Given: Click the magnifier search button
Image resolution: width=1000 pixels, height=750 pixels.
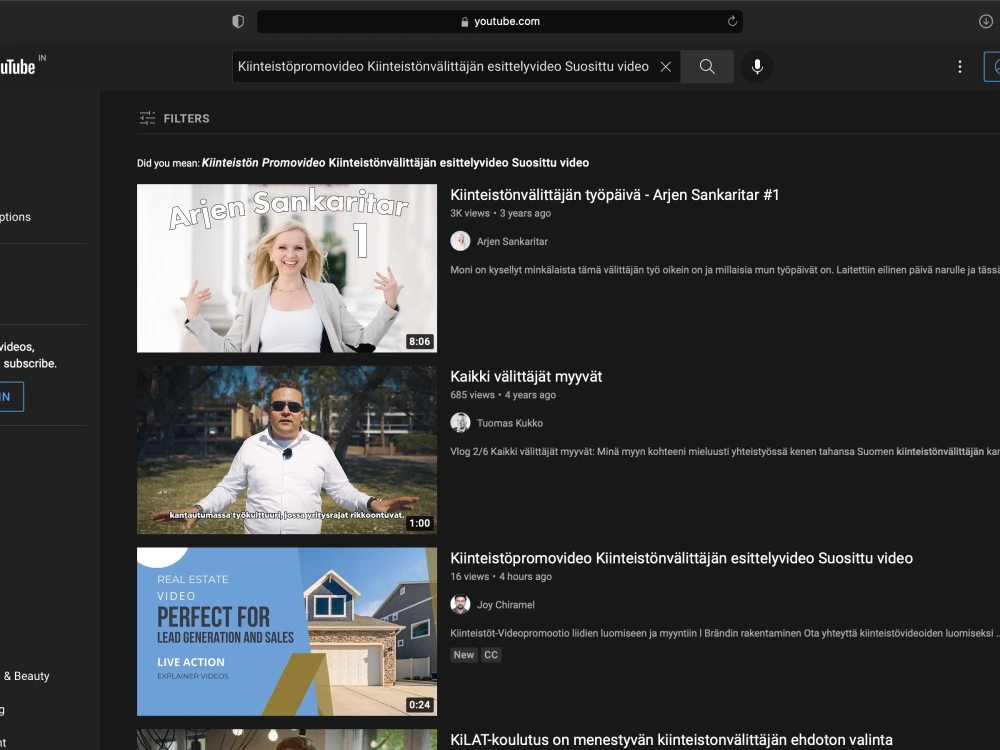Looking at the screenshot, I should click(707, 66).
